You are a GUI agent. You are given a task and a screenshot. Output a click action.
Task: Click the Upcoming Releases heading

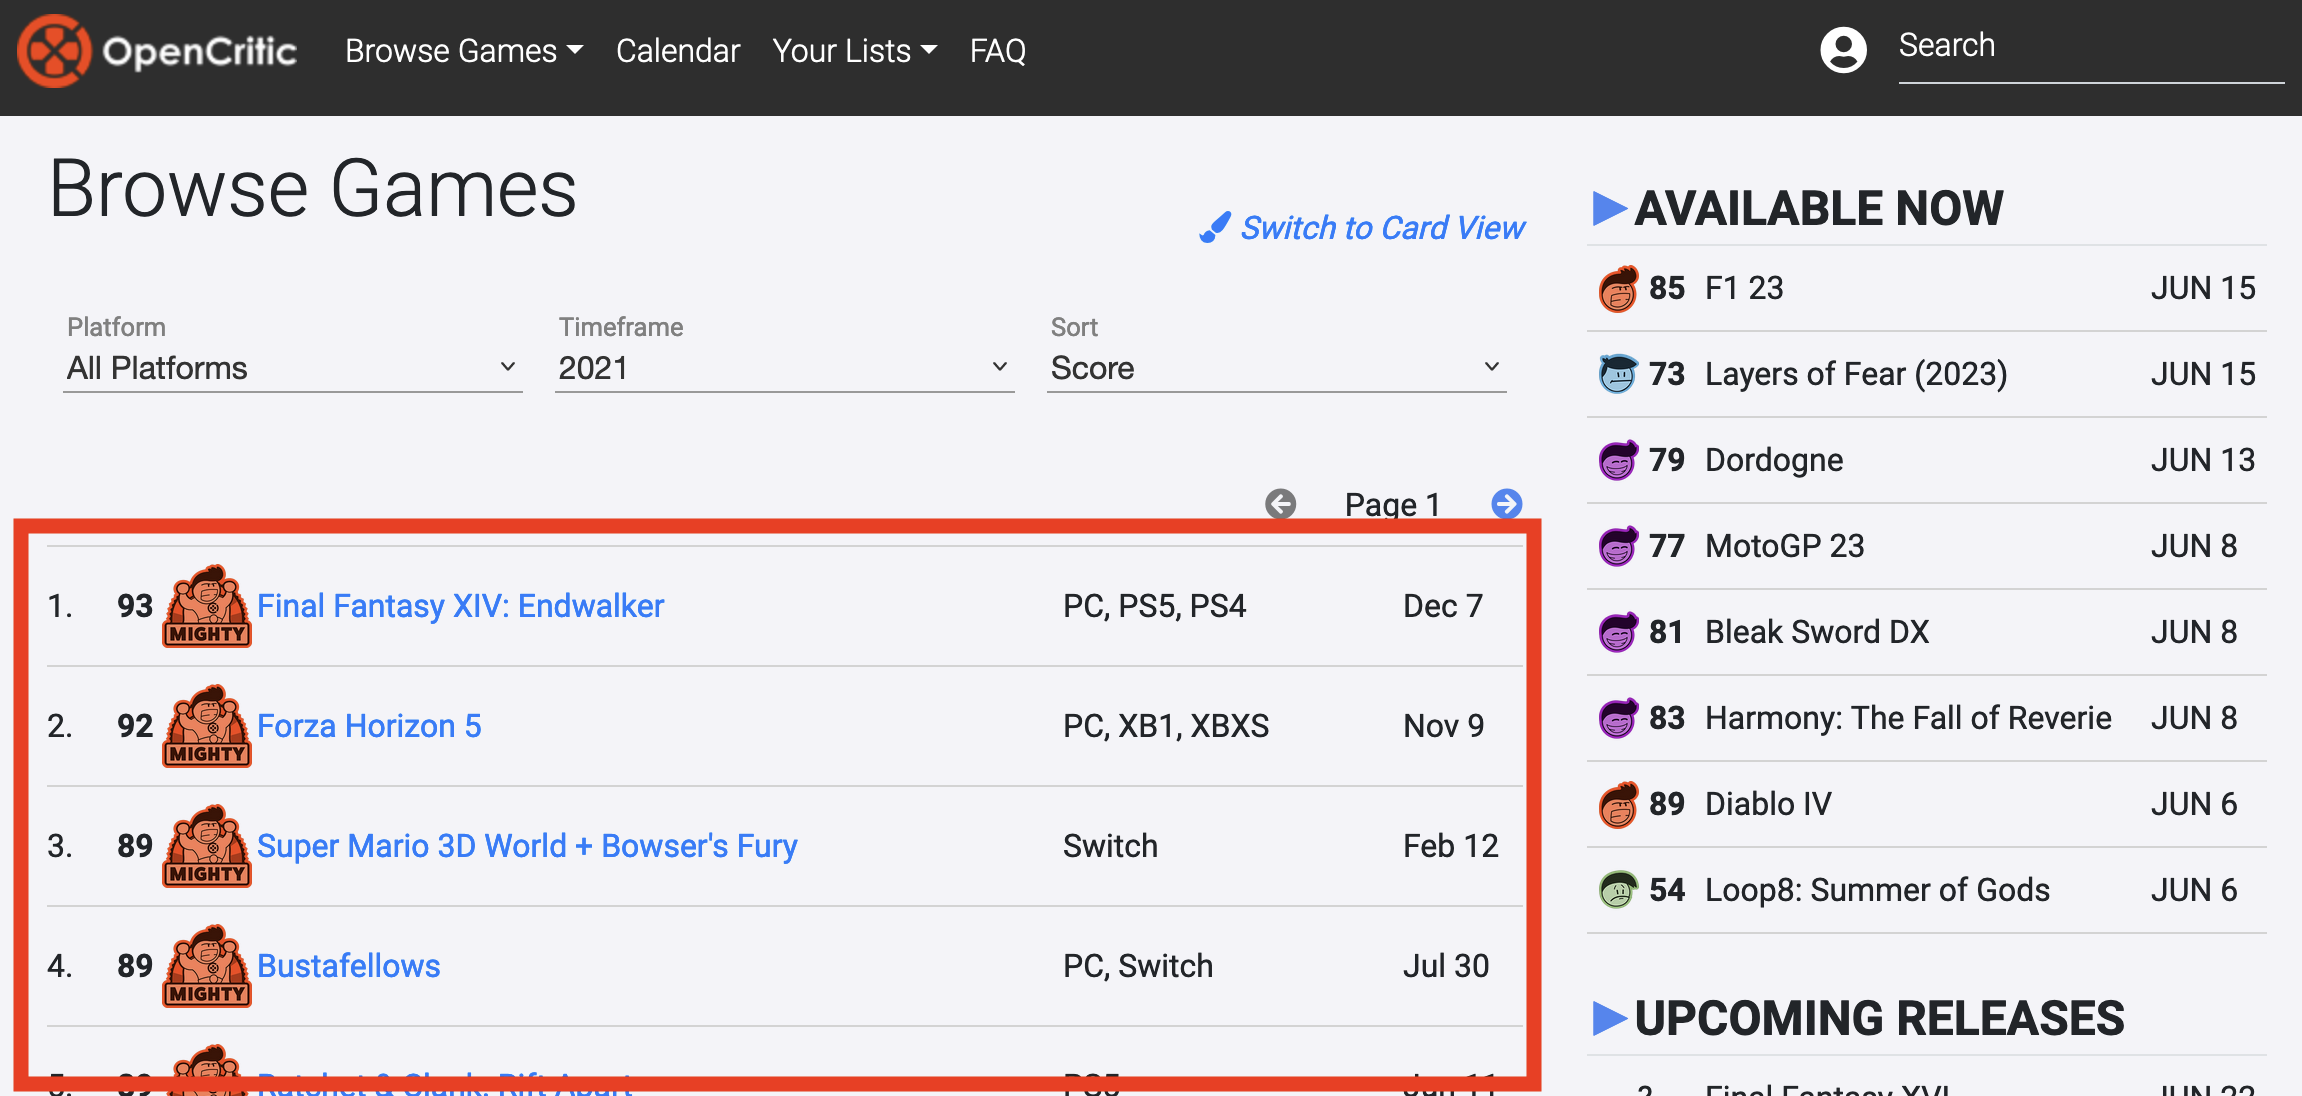pyautogui.click(x=1879, y=1018)
